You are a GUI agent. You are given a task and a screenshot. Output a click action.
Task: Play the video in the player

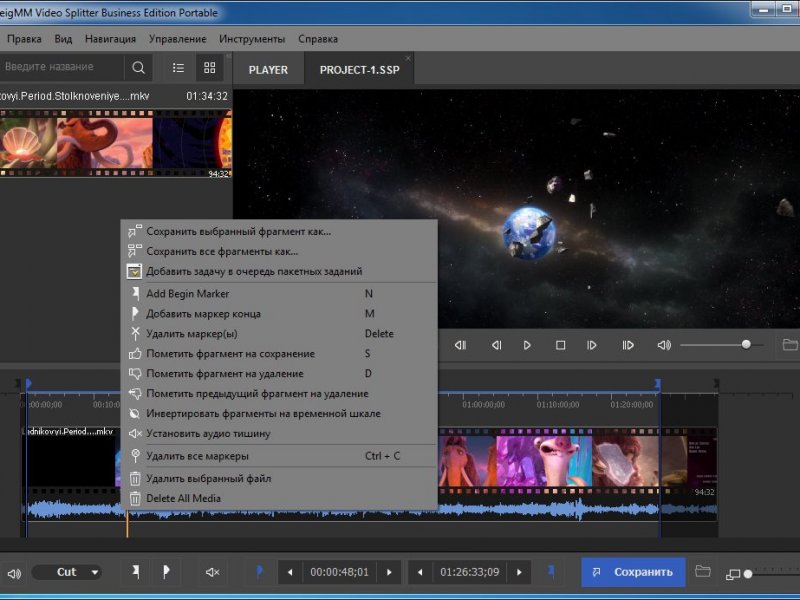click(527, 345)
